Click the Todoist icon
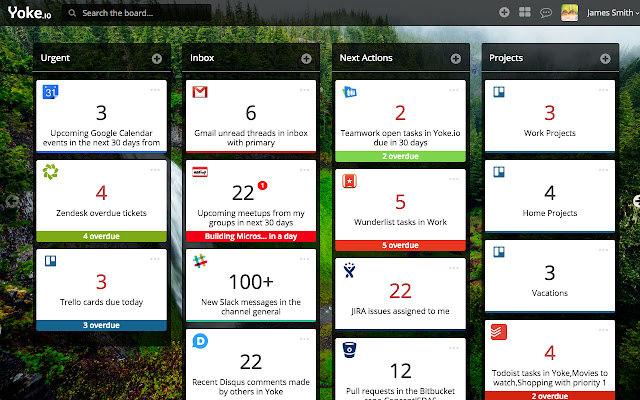Viewport: 640px width, 400px height. pyautogui.click(x=499, y=332)
